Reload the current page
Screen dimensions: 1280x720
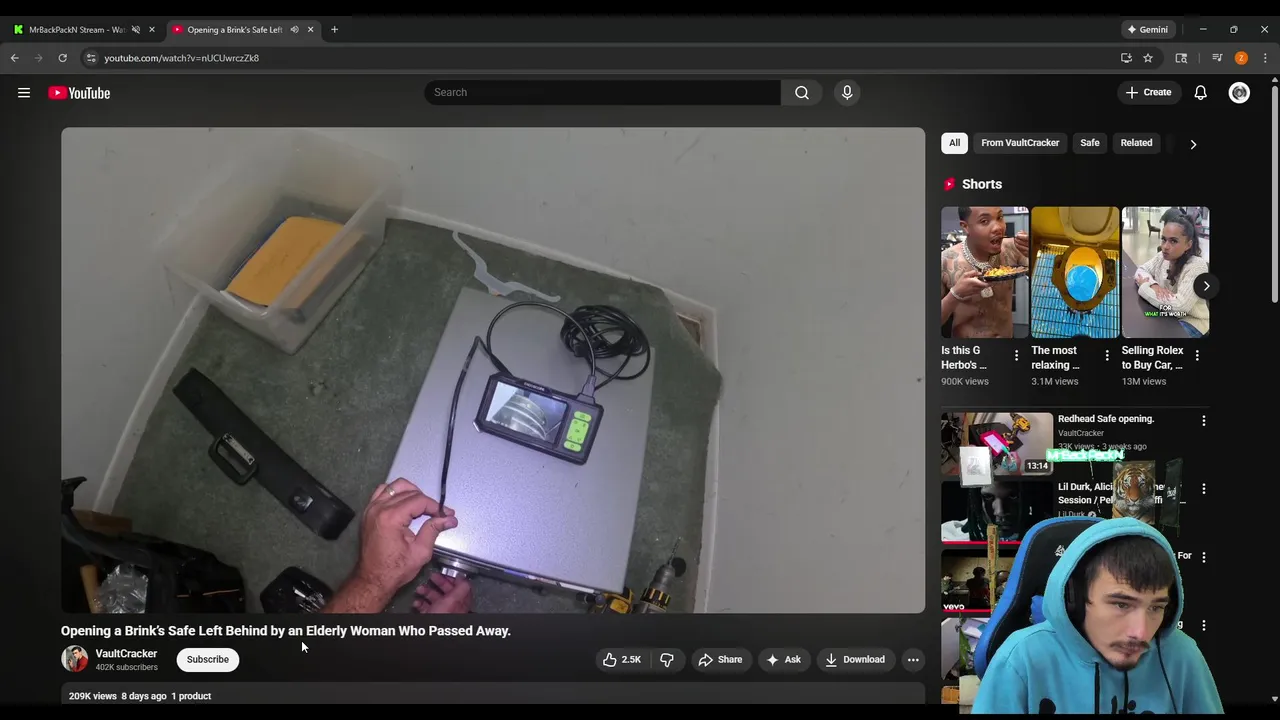pyautogui.click(x=62, y=58)
